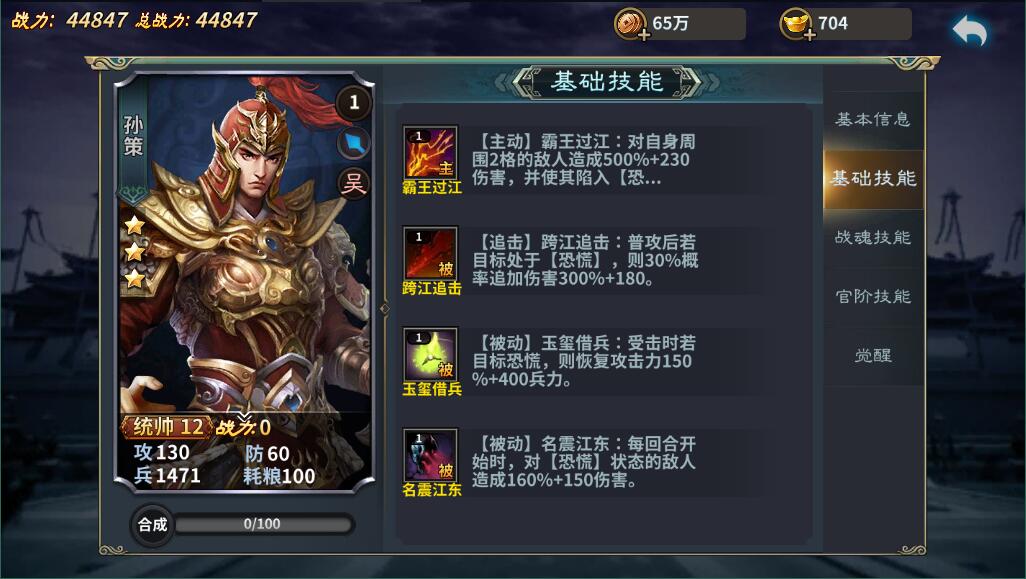Click the 0/100 synthesis progress bar
1026x579 pixels.
click(x=263, y=524)
